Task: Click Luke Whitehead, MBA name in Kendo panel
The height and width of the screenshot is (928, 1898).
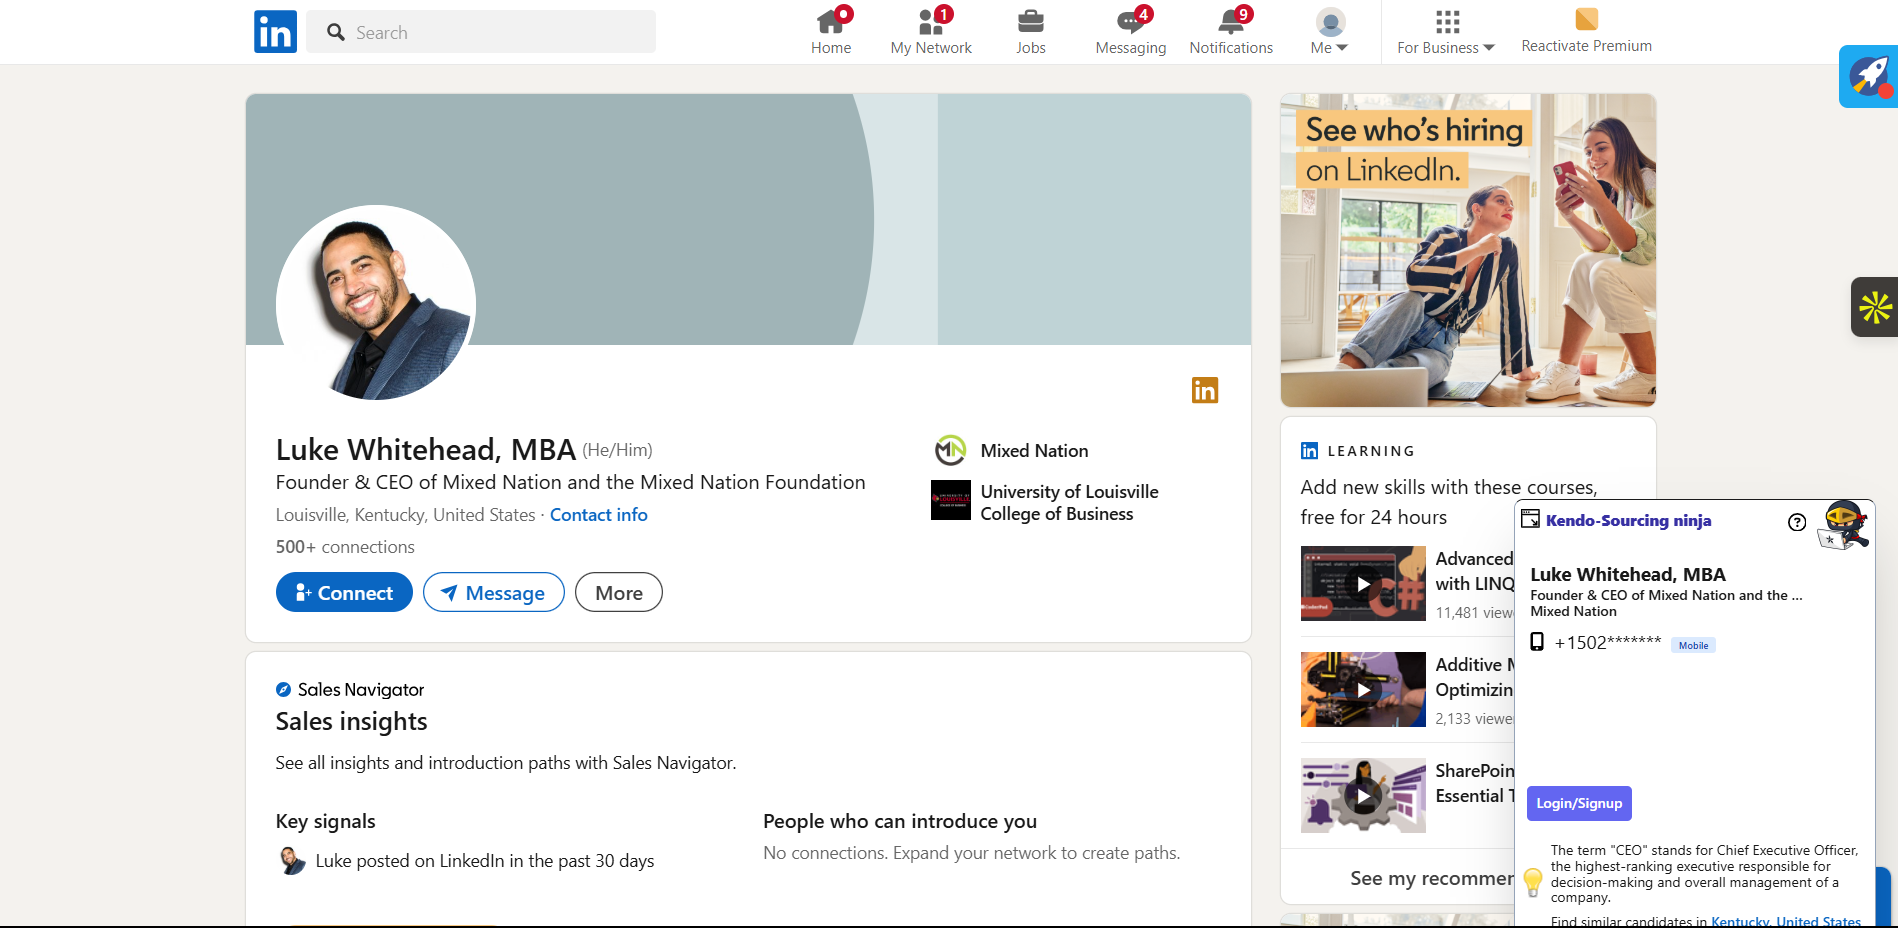Action: click(1628, 574)
